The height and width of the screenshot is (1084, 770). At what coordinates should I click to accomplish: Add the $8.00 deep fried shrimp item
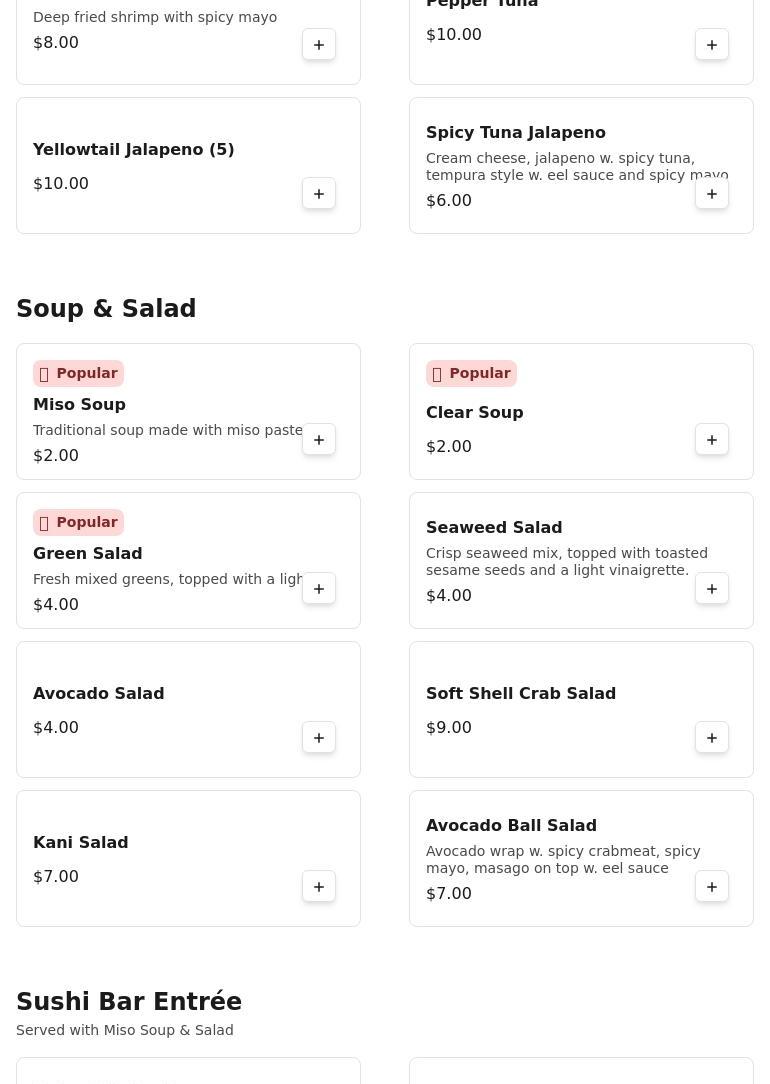coord(319,45)
